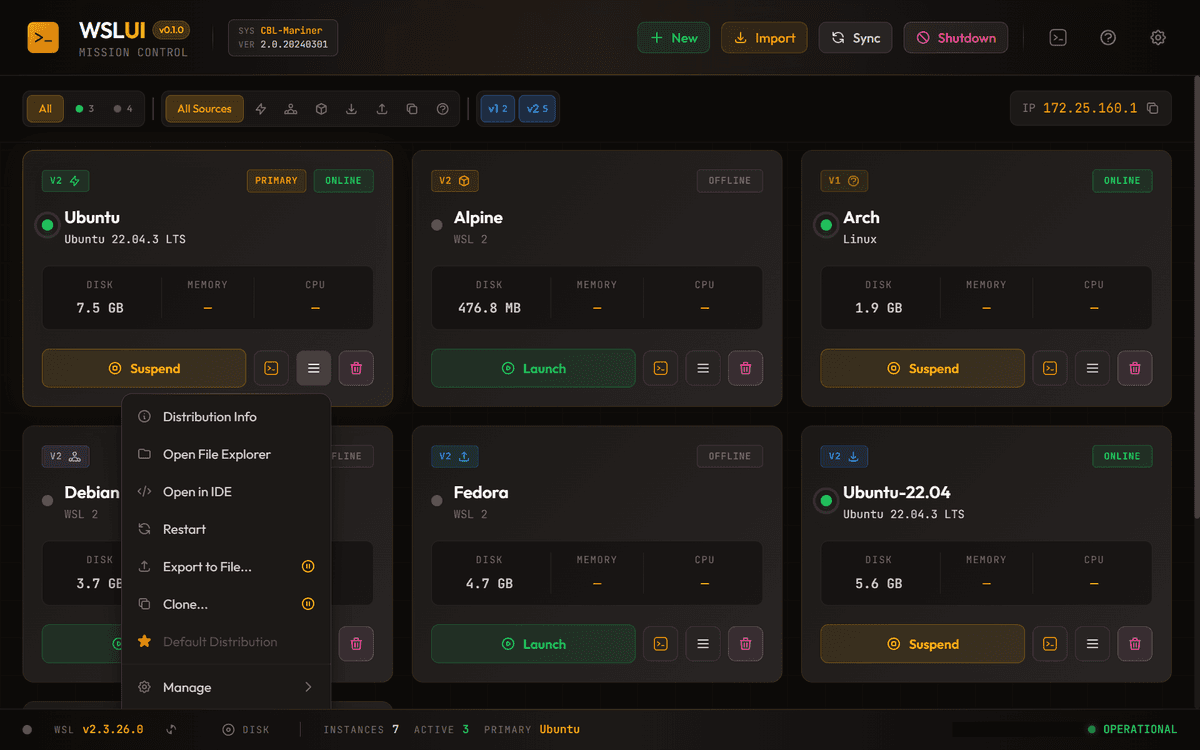Toggle the v1 distributions filter
This screenshot has height=750, width=1200.
[497, 108]
